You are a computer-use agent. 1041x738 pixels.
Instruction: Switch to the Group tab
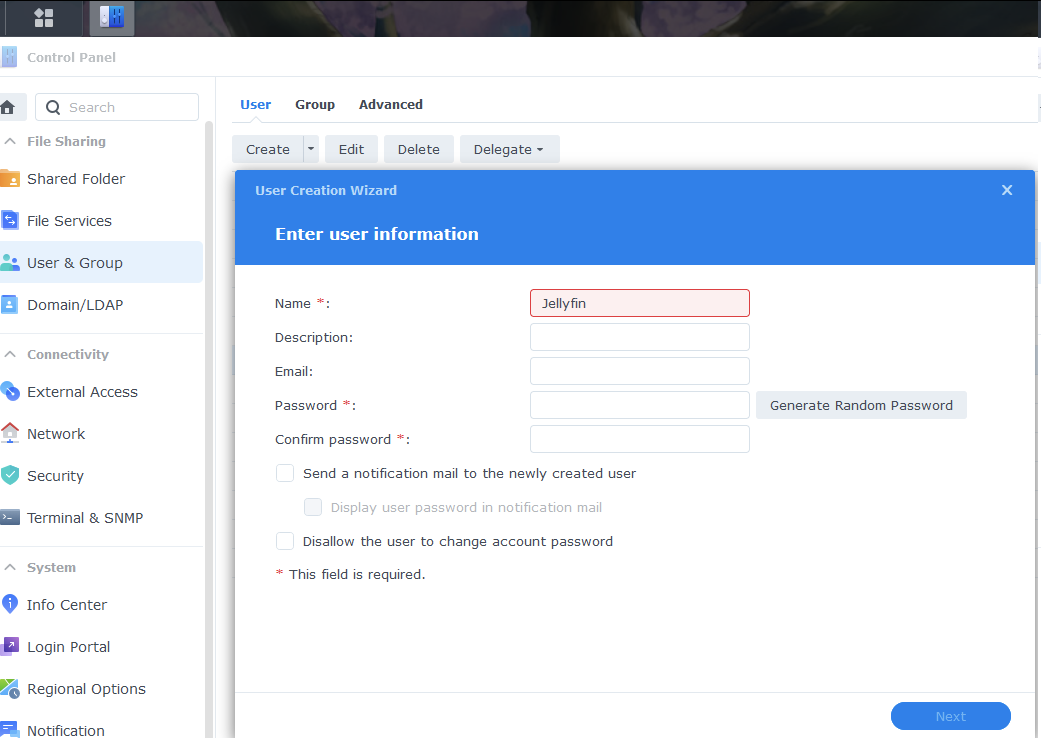[x=315, y=104]
